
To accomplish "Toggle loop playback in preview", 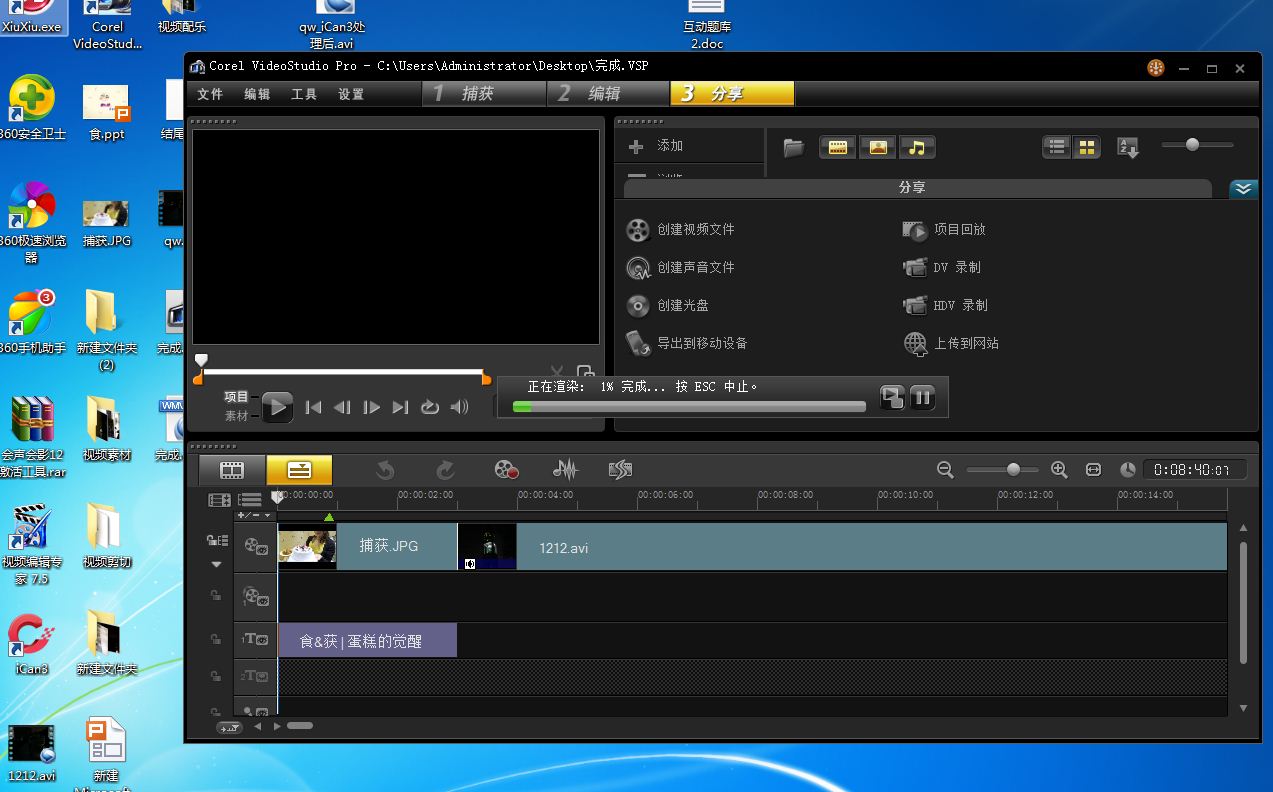I will [430, 407].
